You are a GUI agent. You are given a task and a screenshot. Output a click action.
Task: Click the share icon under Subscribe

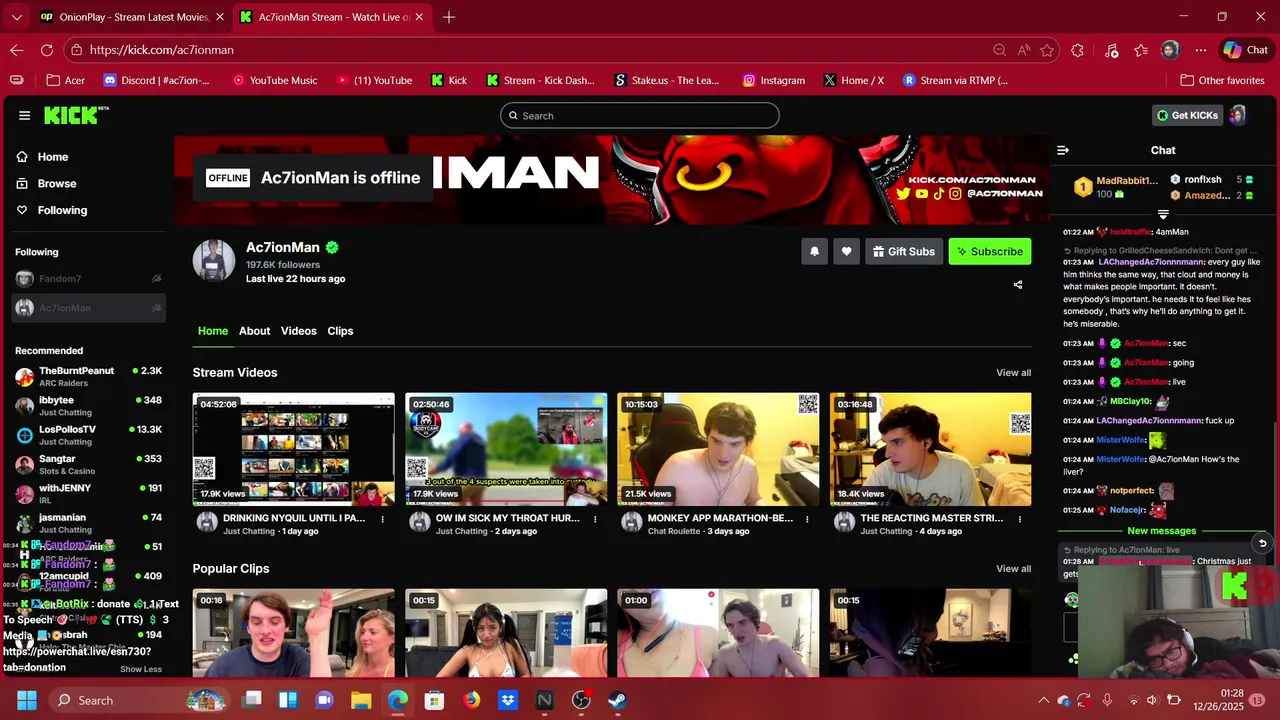1018,285
